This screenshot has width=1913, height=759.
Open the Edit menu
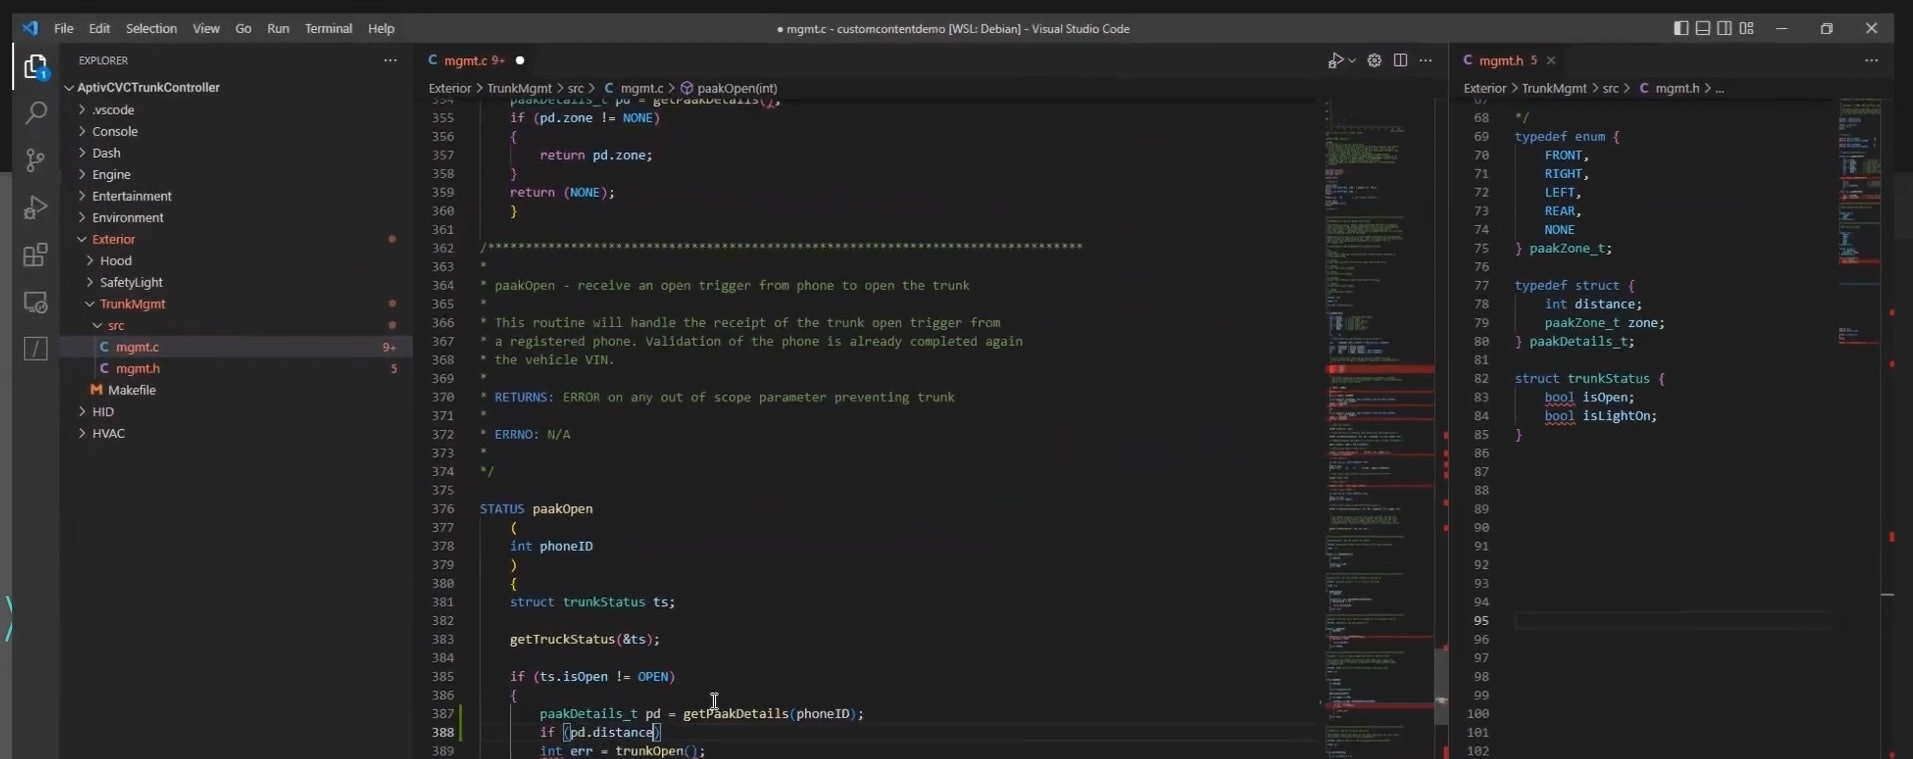point(100,28)
